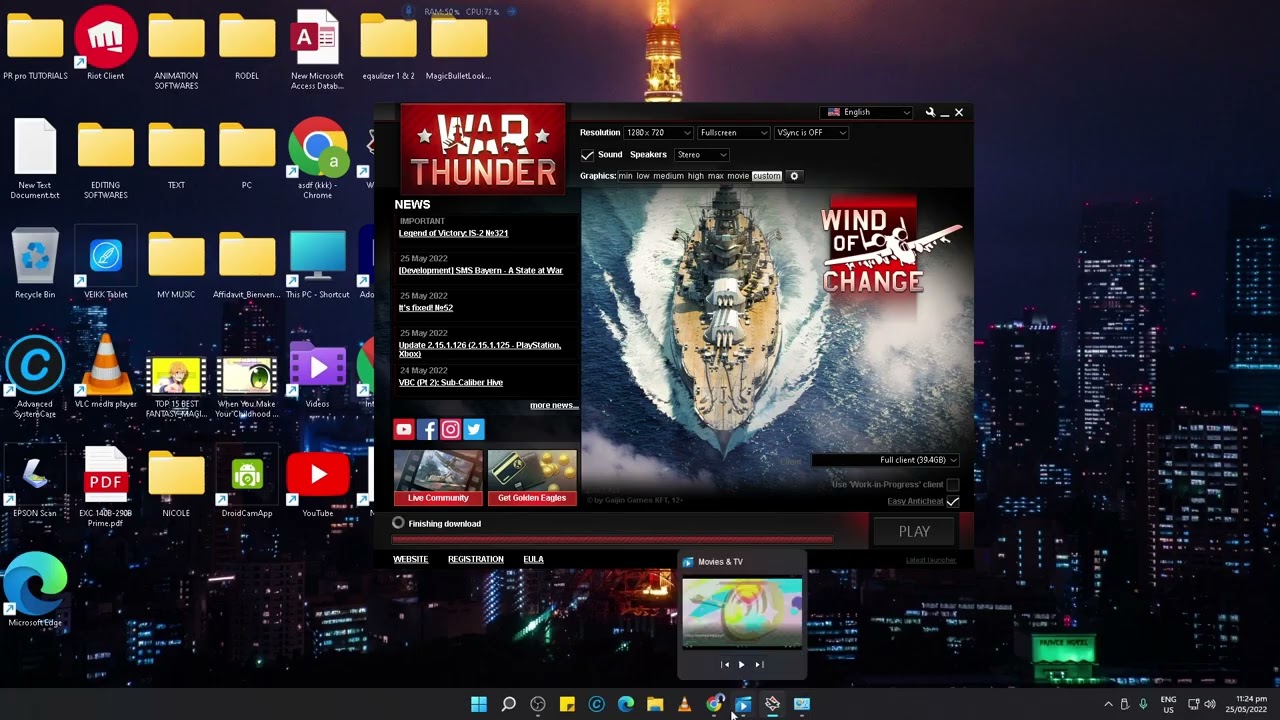Click the Movies & TV preview thumbnail
Screen dimensions: 1280x720
742,612
